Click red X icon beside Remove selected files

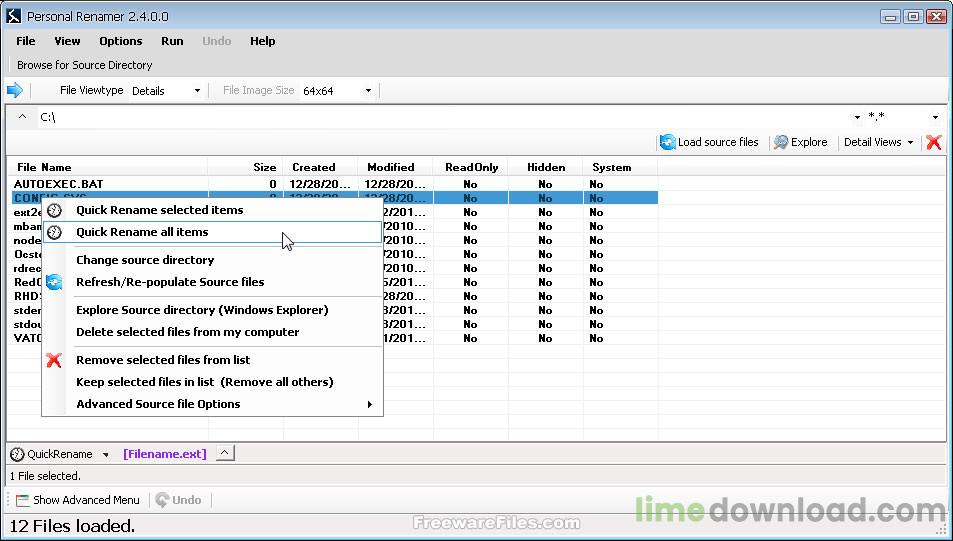54,360
